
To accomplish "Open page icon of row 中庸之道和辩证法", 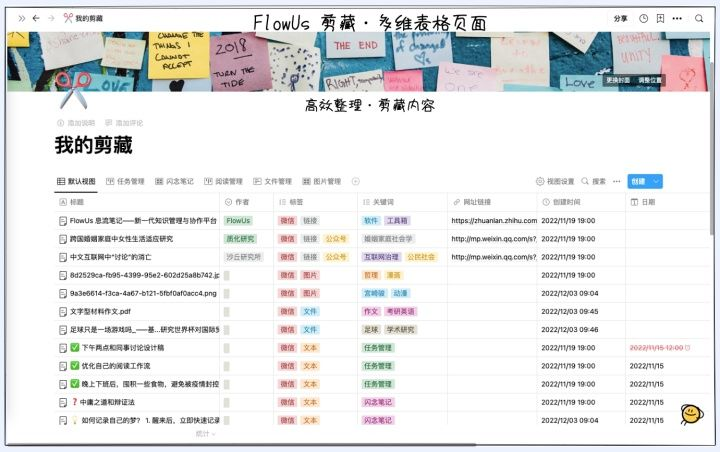I will tap(63, 402).
